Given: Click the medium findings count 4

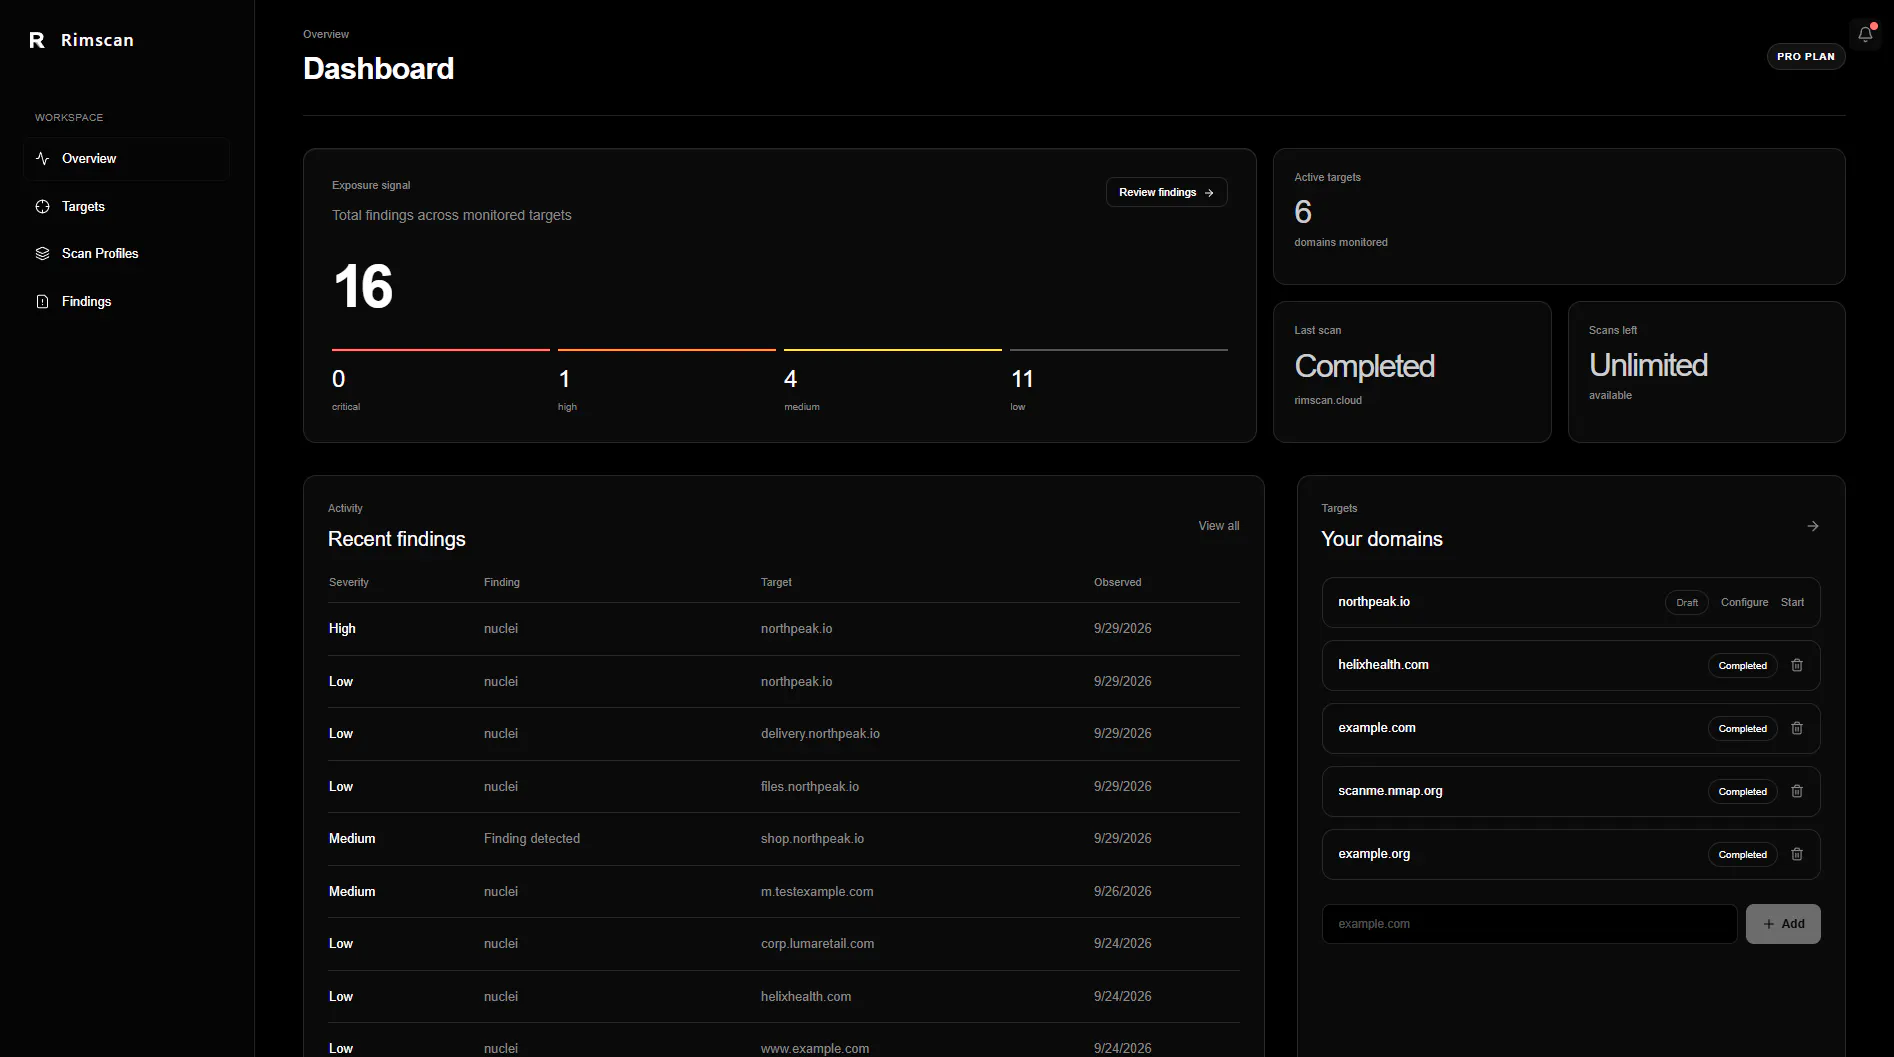Looking at the screenshot, I should coord(790,379).
